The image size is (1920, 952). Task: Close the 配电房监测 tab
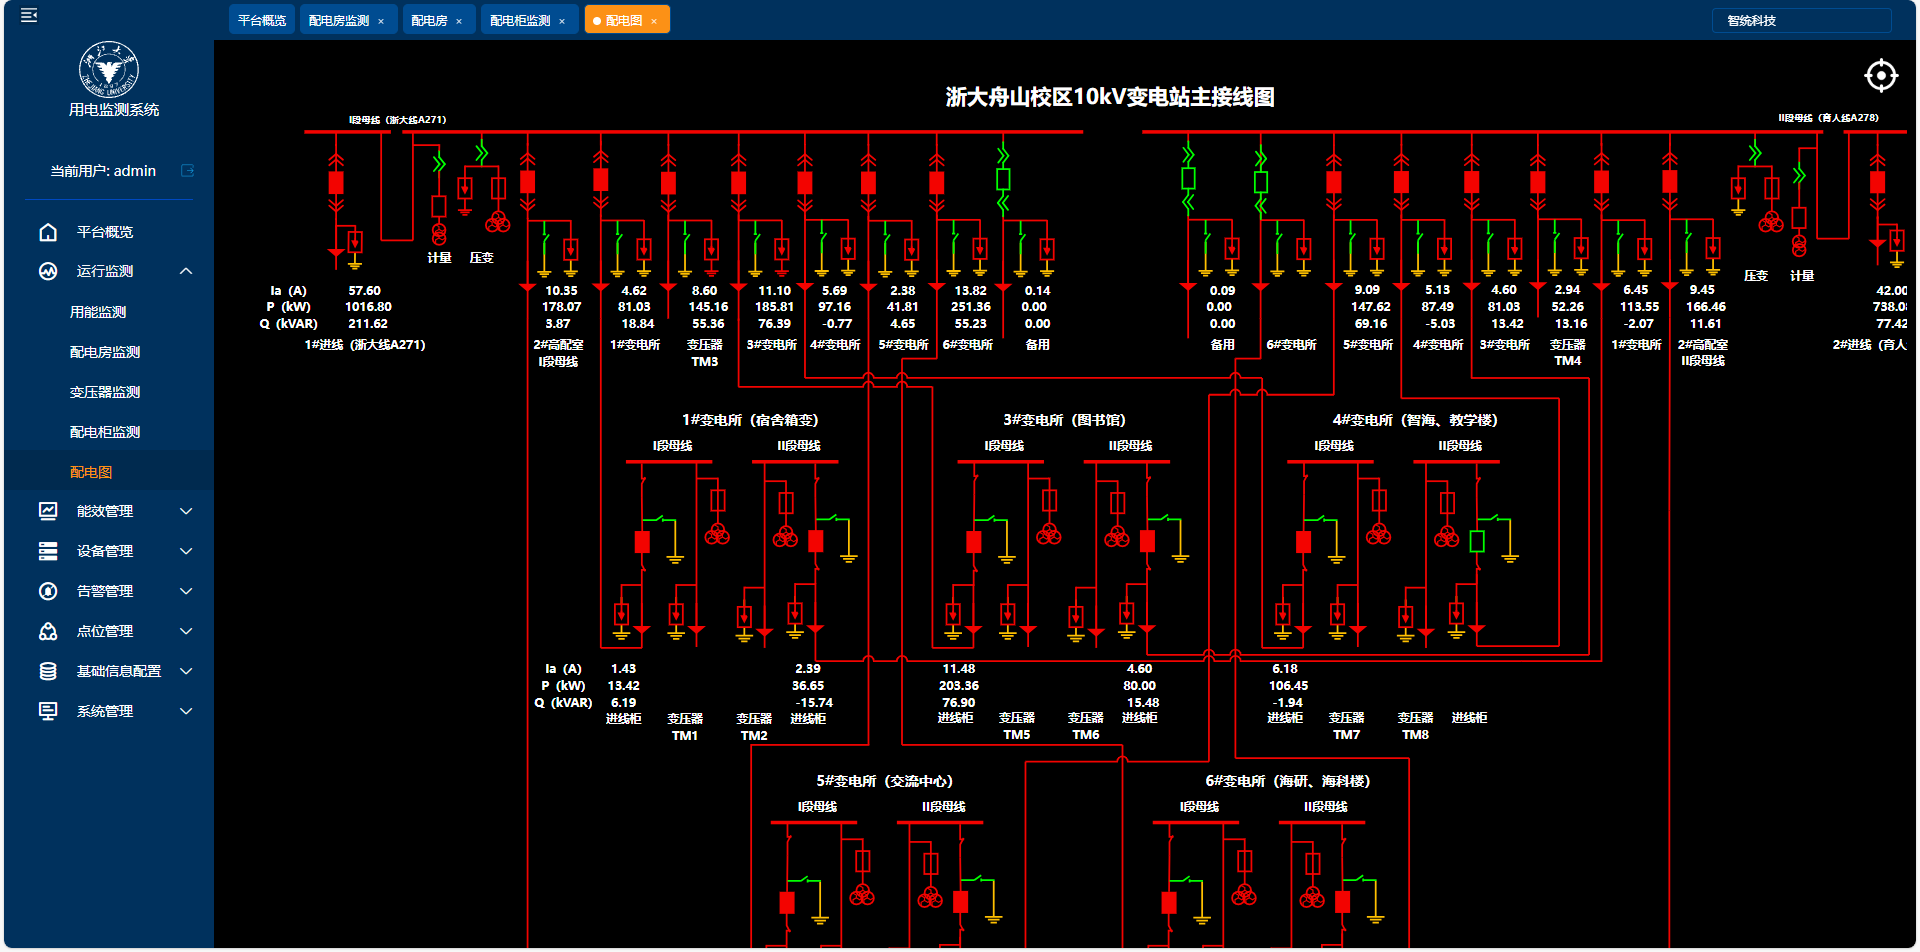tap(381, 21)
